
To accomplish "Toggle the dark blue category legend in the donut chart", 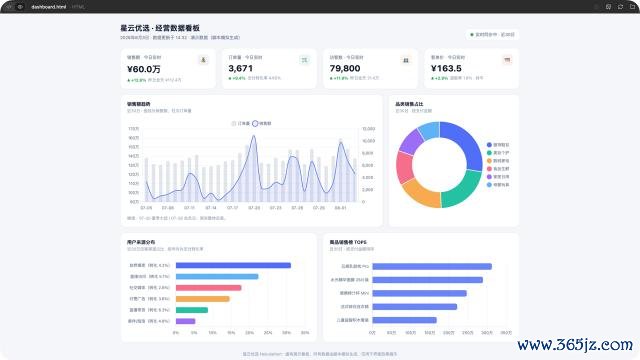I will (x=498, y=145).
